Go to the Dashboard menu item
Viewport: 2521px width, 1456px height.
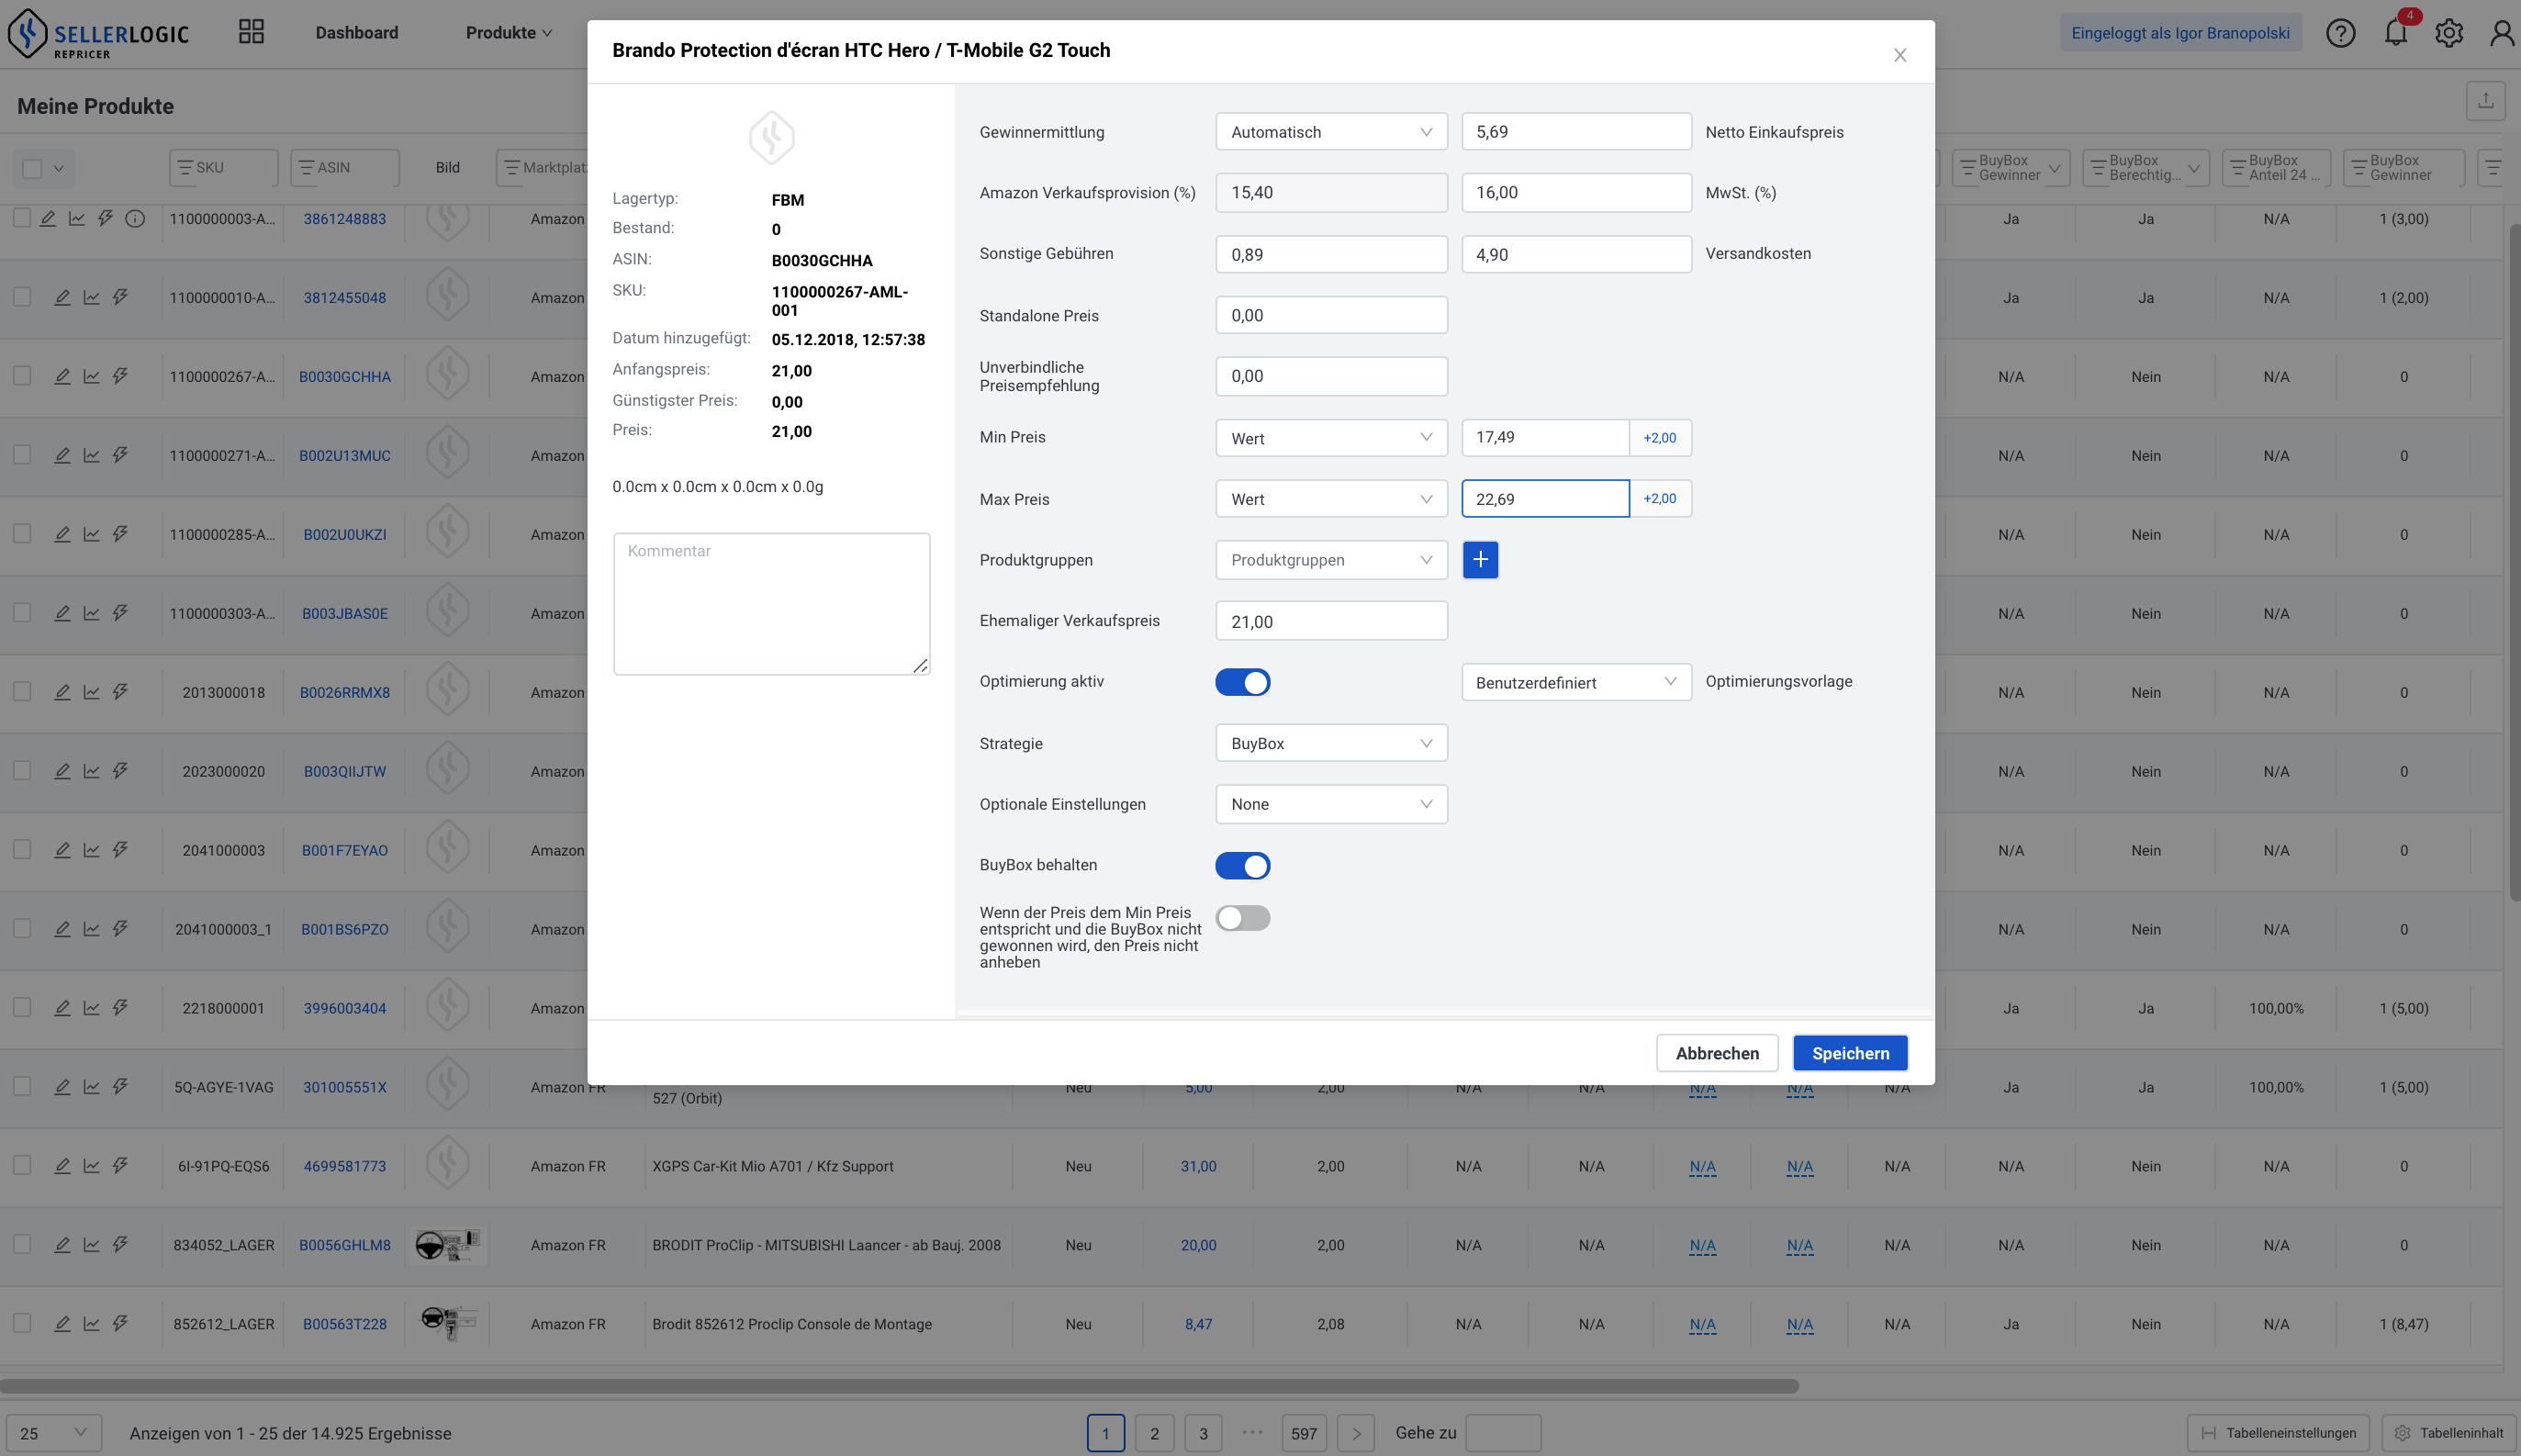357,33
